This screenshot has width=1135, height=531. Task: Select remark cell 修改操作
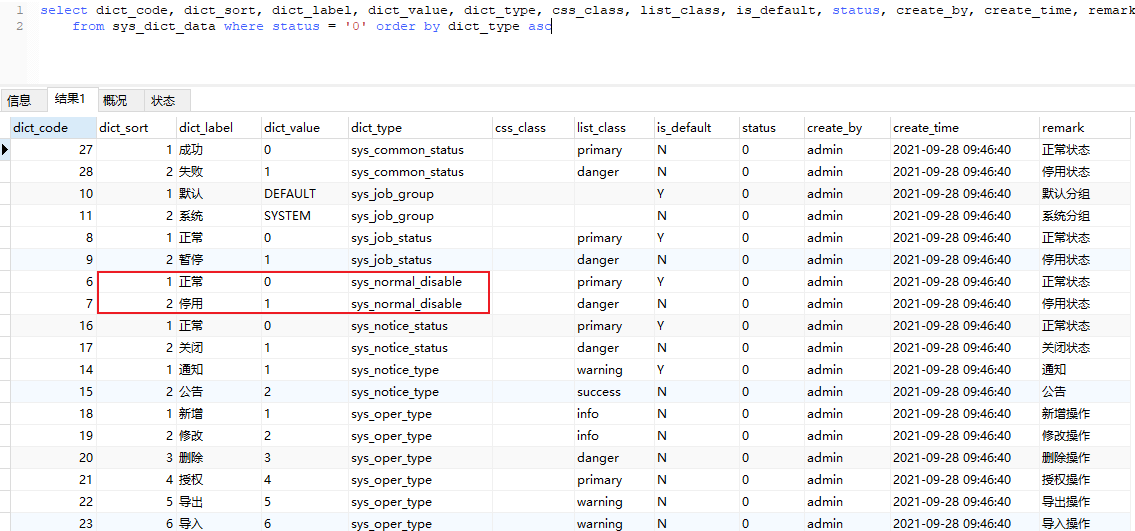pos(1087,436)
